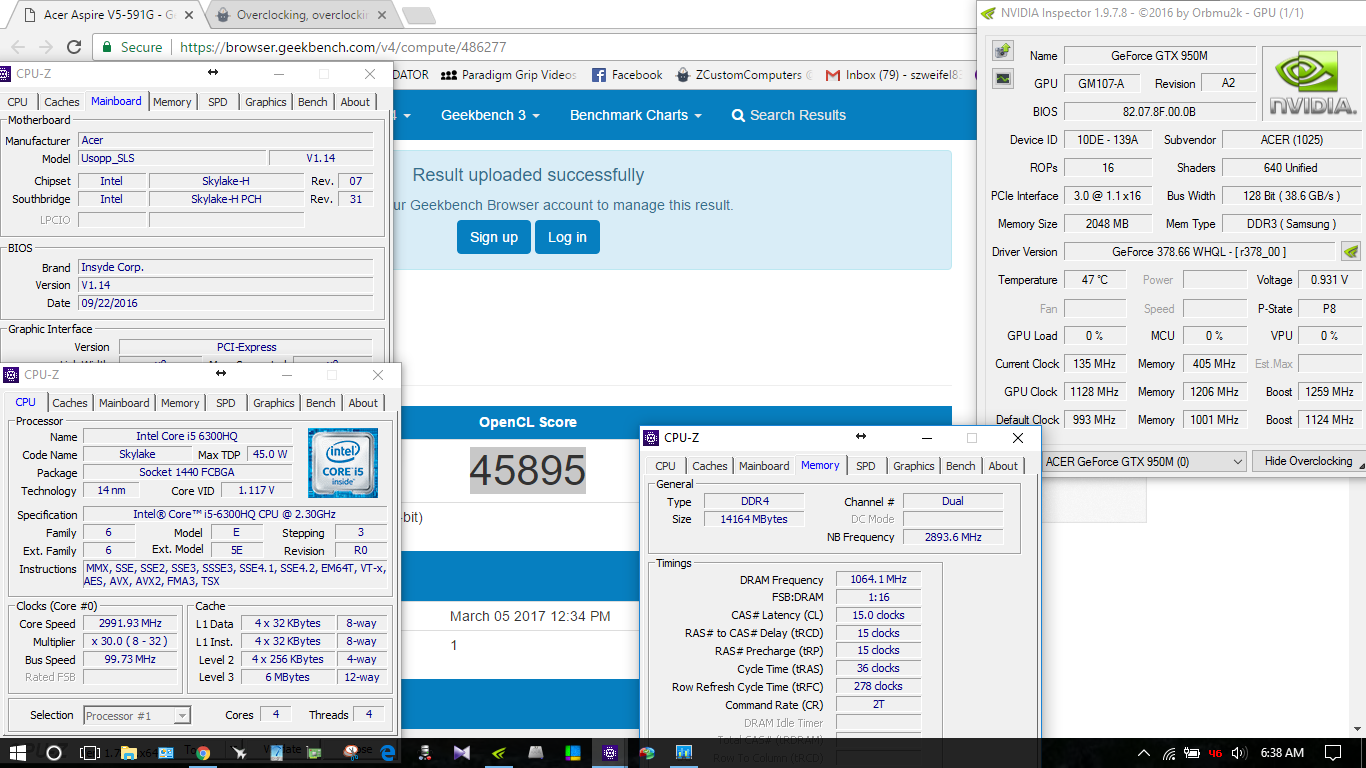Viewport: 1366px width, 768px height.
Task: Click the screenshot upload icon in NVIDIA Inspector
Action: [1003, 50]
